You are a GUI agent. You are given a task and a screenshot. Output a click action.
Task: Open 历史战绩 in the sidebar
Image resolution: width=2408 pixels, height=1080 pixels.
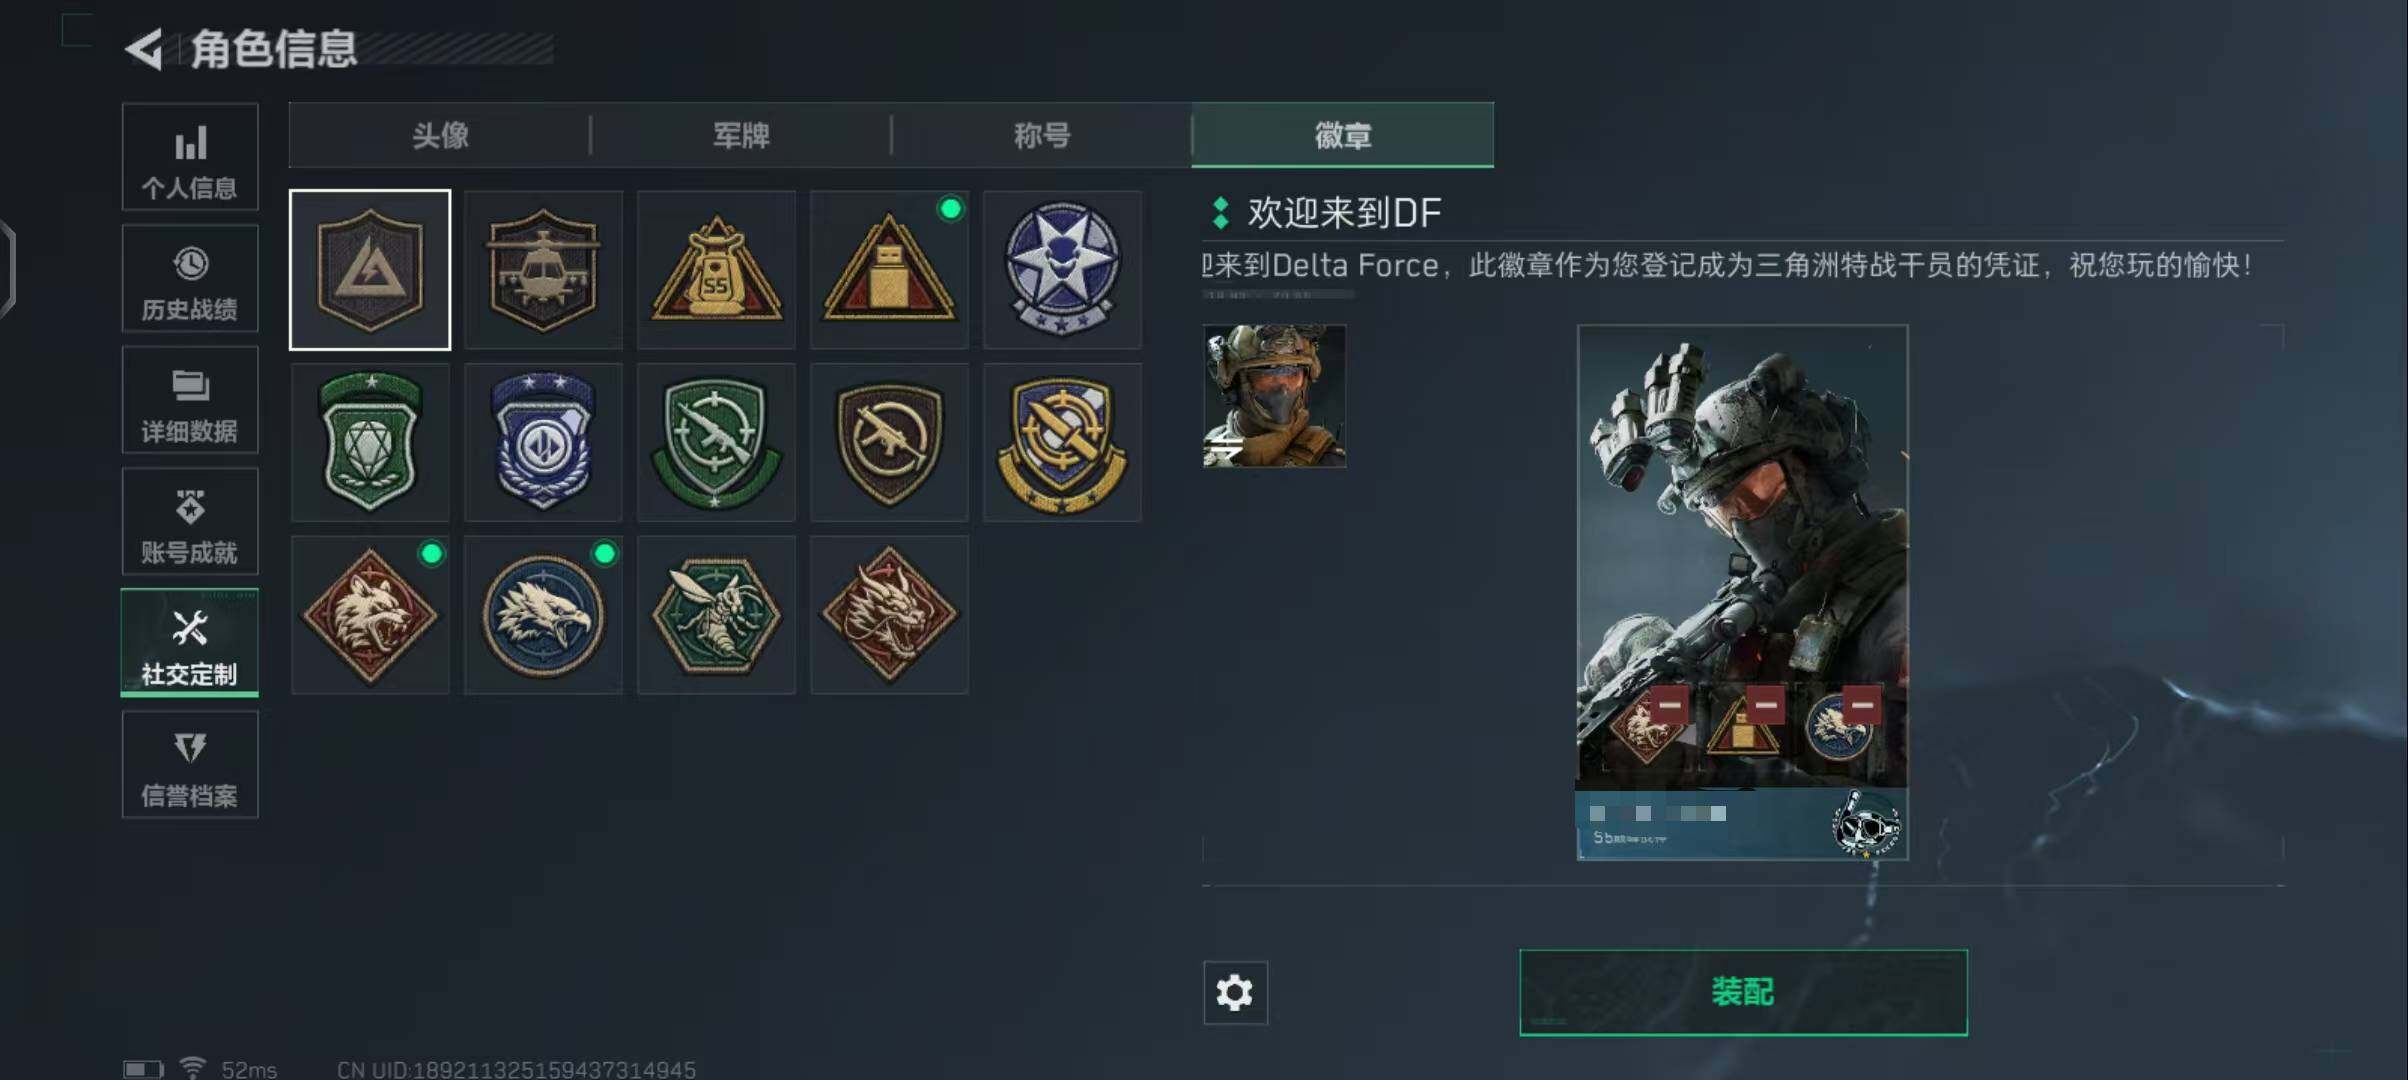pos(190,279)
